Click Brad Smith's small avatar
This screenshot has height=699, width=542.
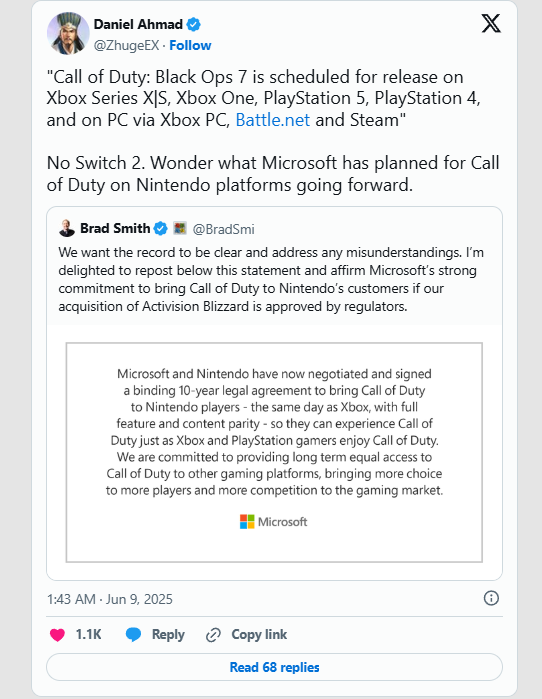[67, 228]
